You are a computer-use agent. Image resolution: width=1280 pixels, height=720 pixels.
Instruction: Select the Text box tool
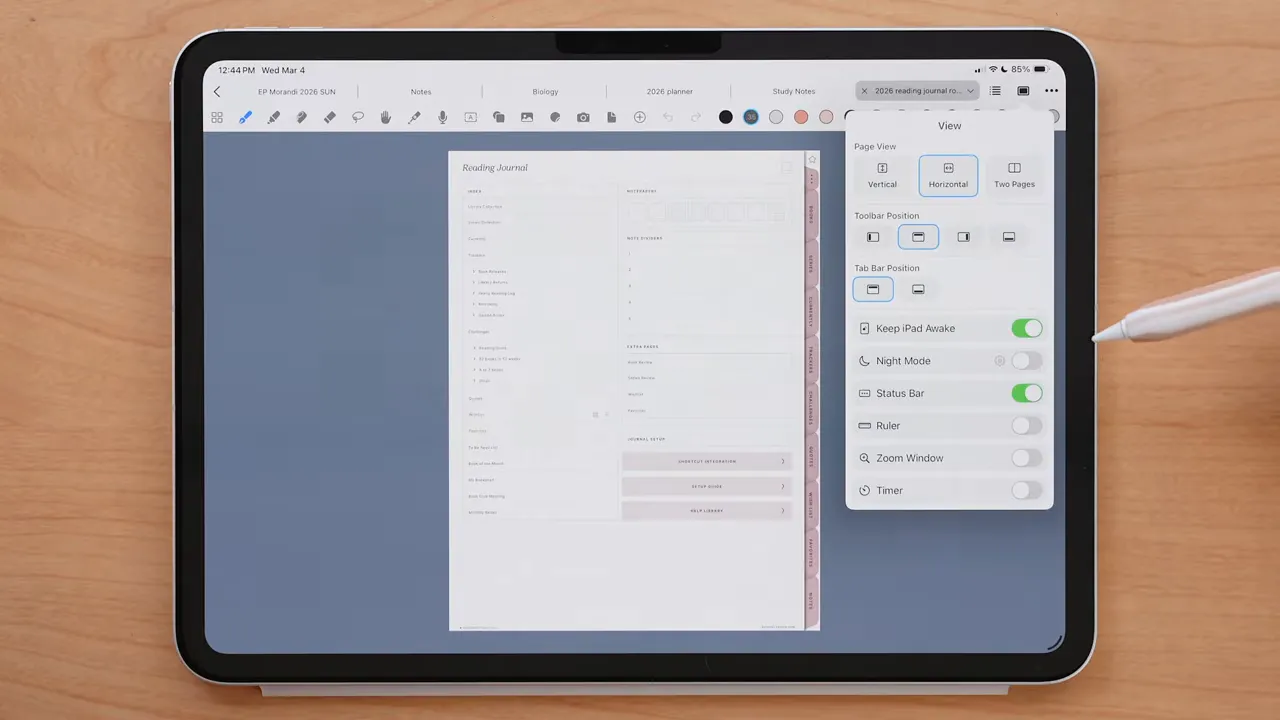pos(470,117)
